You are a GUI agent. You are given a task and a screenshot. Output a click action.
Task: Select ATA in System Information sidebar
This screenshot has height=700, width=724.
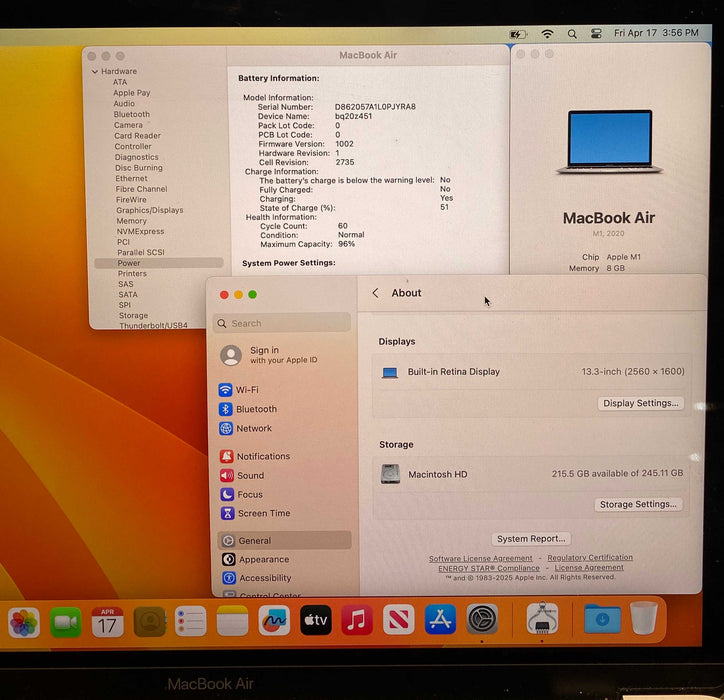(120, 82)
